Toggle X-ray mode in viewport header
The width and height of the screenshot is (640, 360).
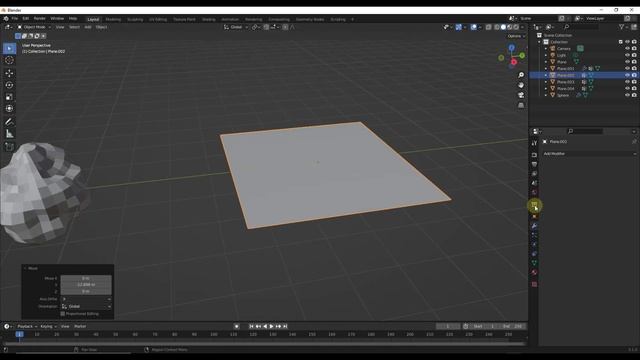489,27
